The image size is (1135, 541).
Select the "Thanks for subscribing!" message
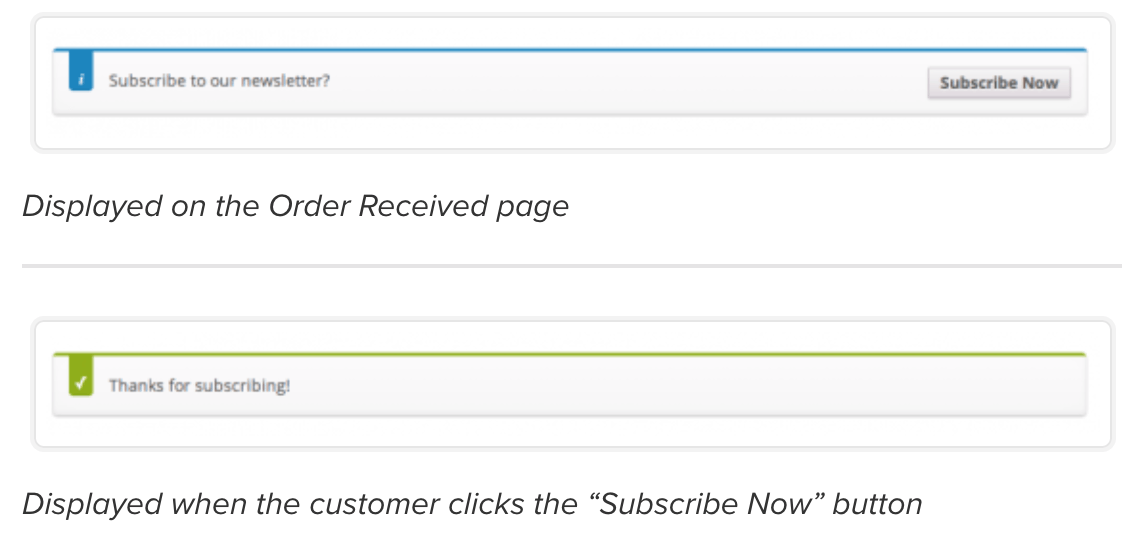click(x=200, y=385)
